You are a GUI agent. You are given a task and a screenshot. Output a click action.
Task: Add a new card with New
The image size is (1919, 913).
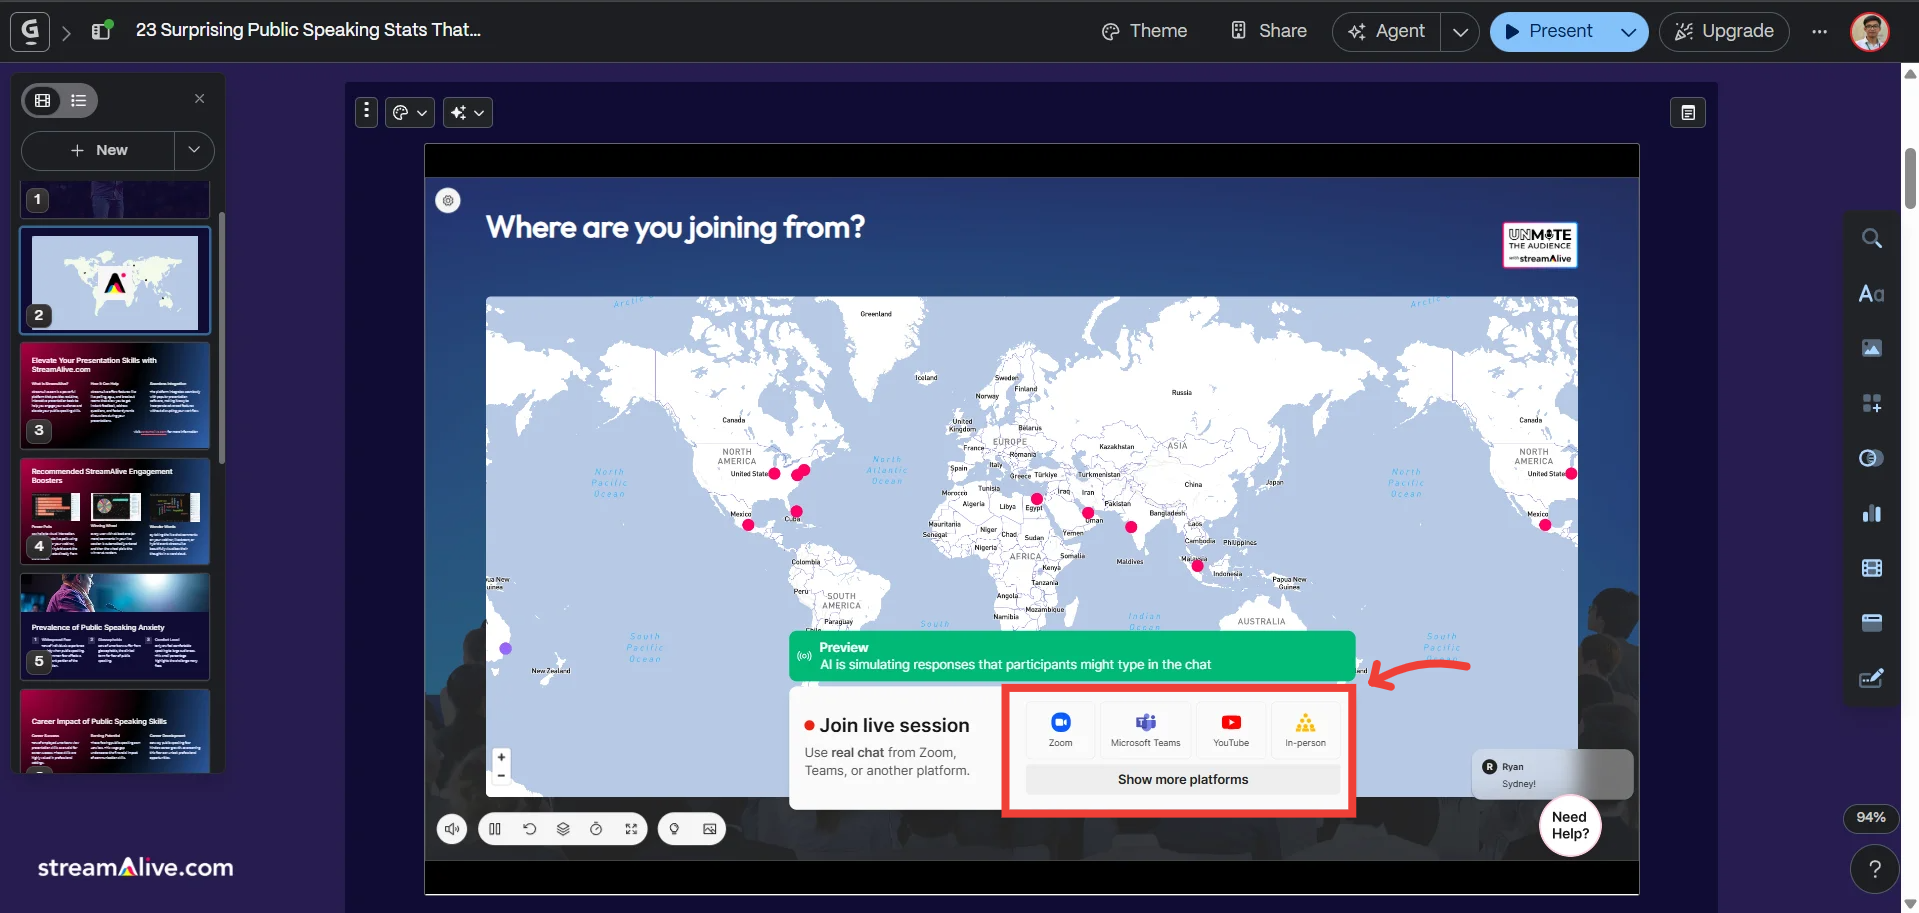pos(98,150)
